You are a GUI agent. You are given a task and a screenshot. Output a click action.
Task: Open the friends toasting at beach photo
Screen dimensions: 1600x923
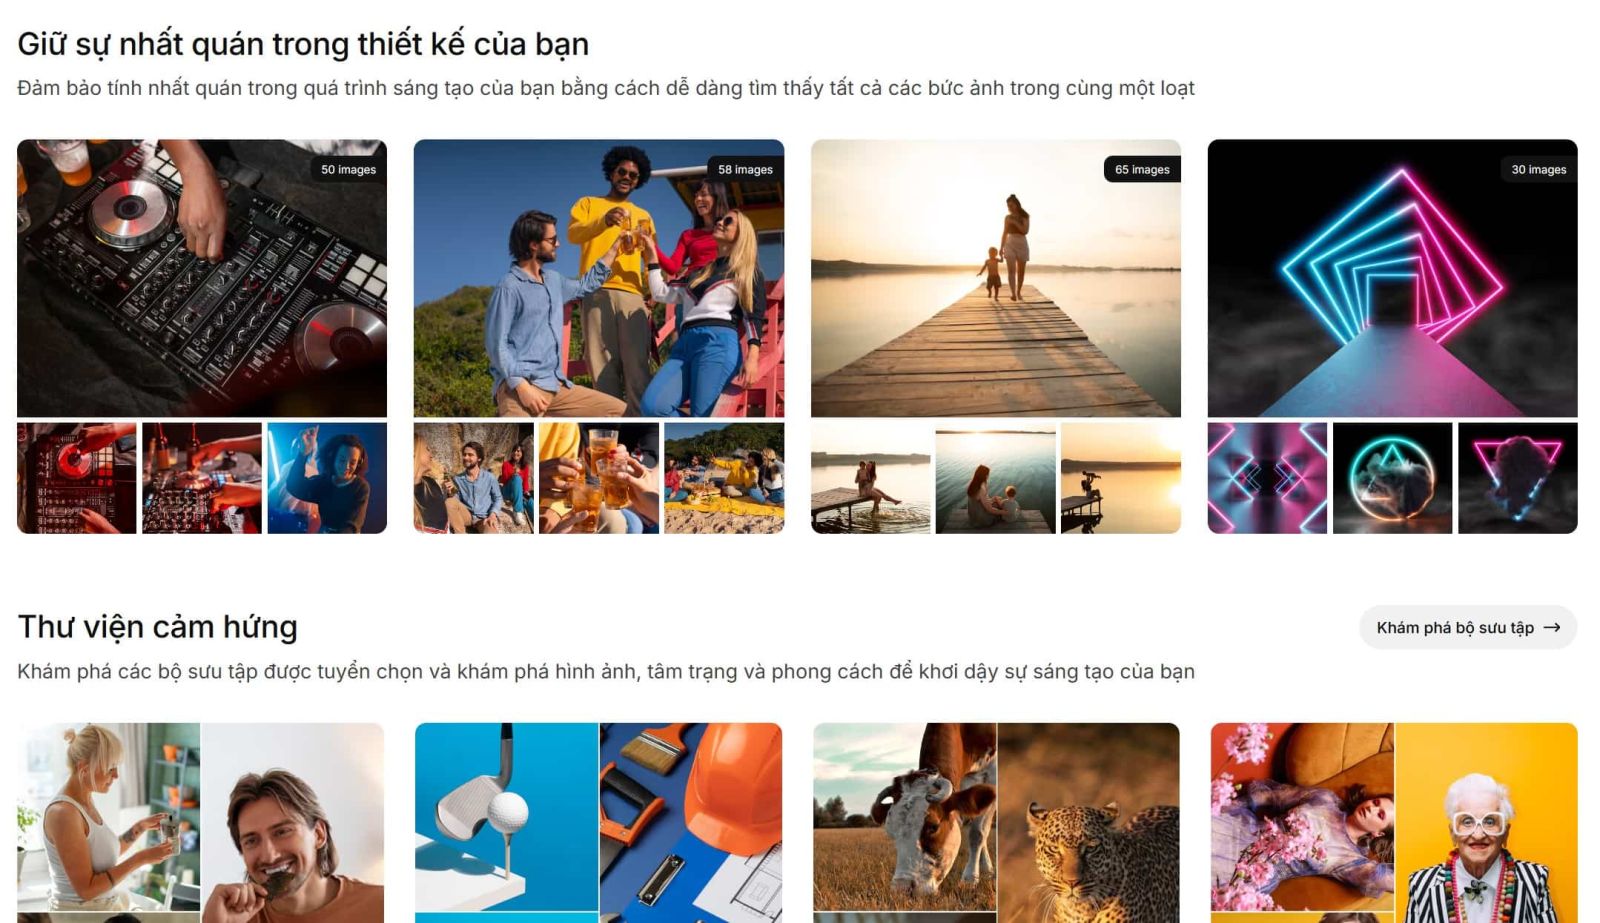[598, 278]
